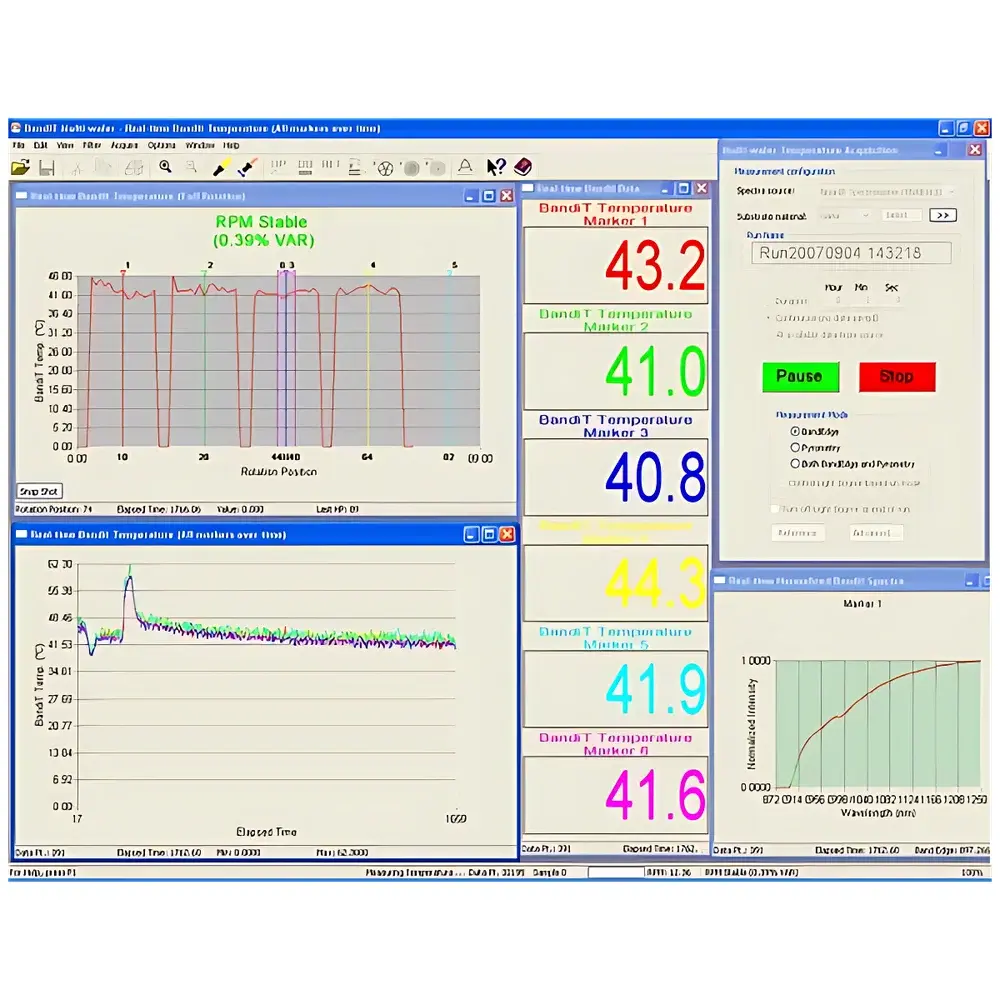
Task: Click the yellow temperature reading 44.3
Action: 655,584
